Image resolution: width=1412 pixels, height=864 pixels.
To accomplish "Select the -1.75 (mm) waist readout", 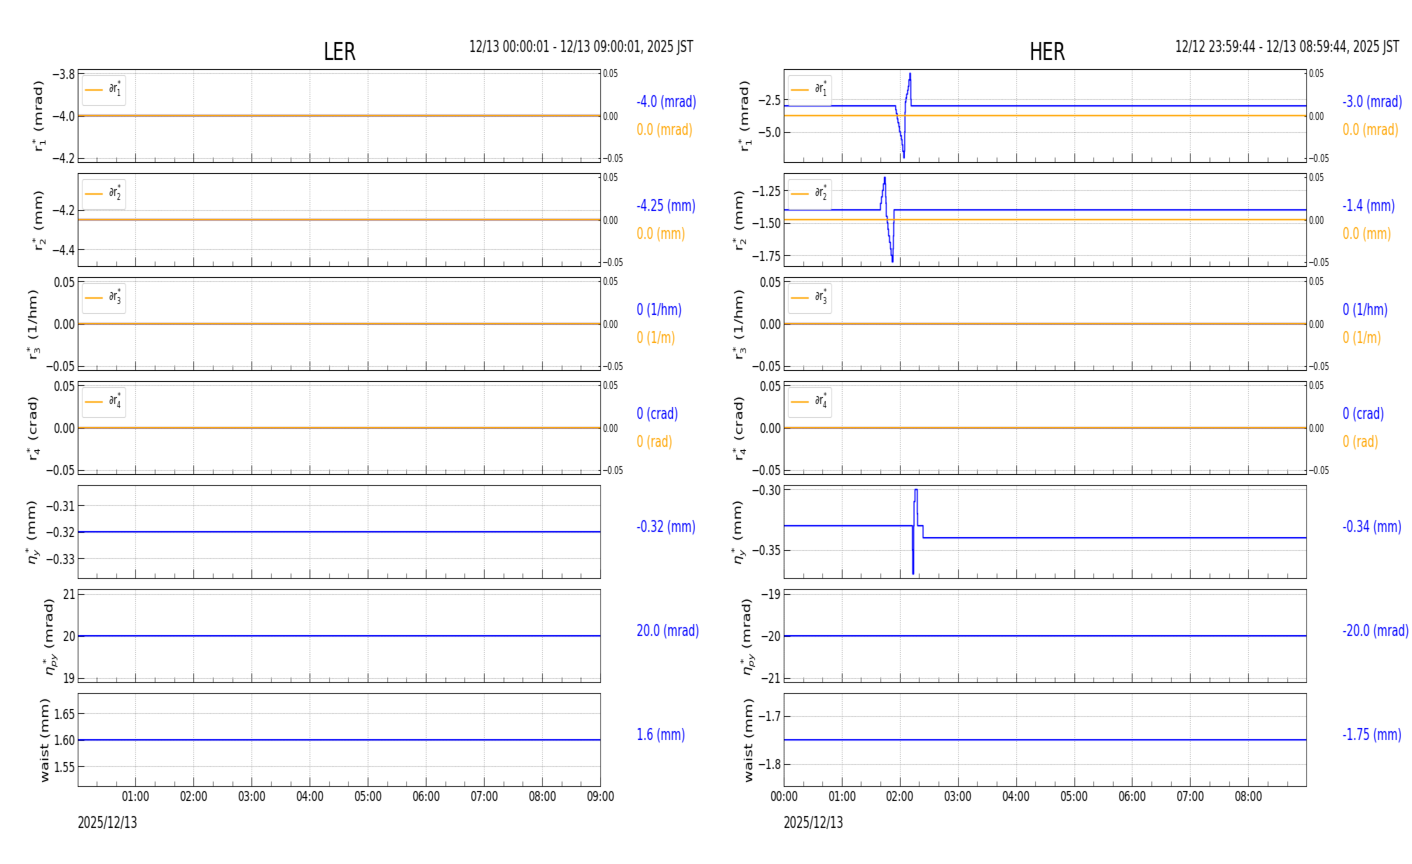I will 1372,735.
